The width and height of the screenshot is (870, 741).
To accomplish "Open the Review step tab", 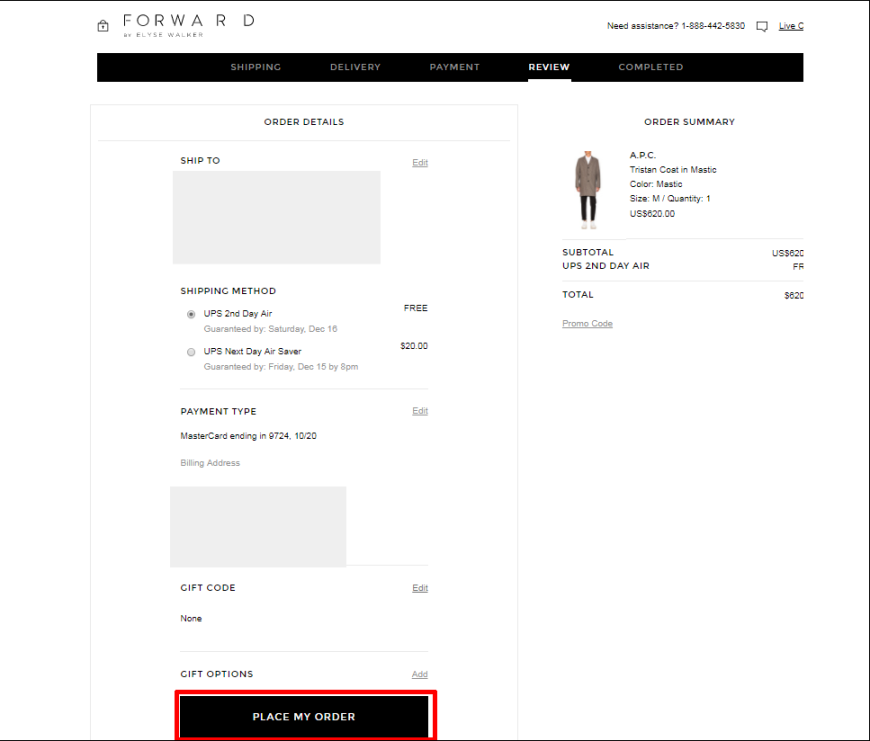I will (x=549, y=67).
